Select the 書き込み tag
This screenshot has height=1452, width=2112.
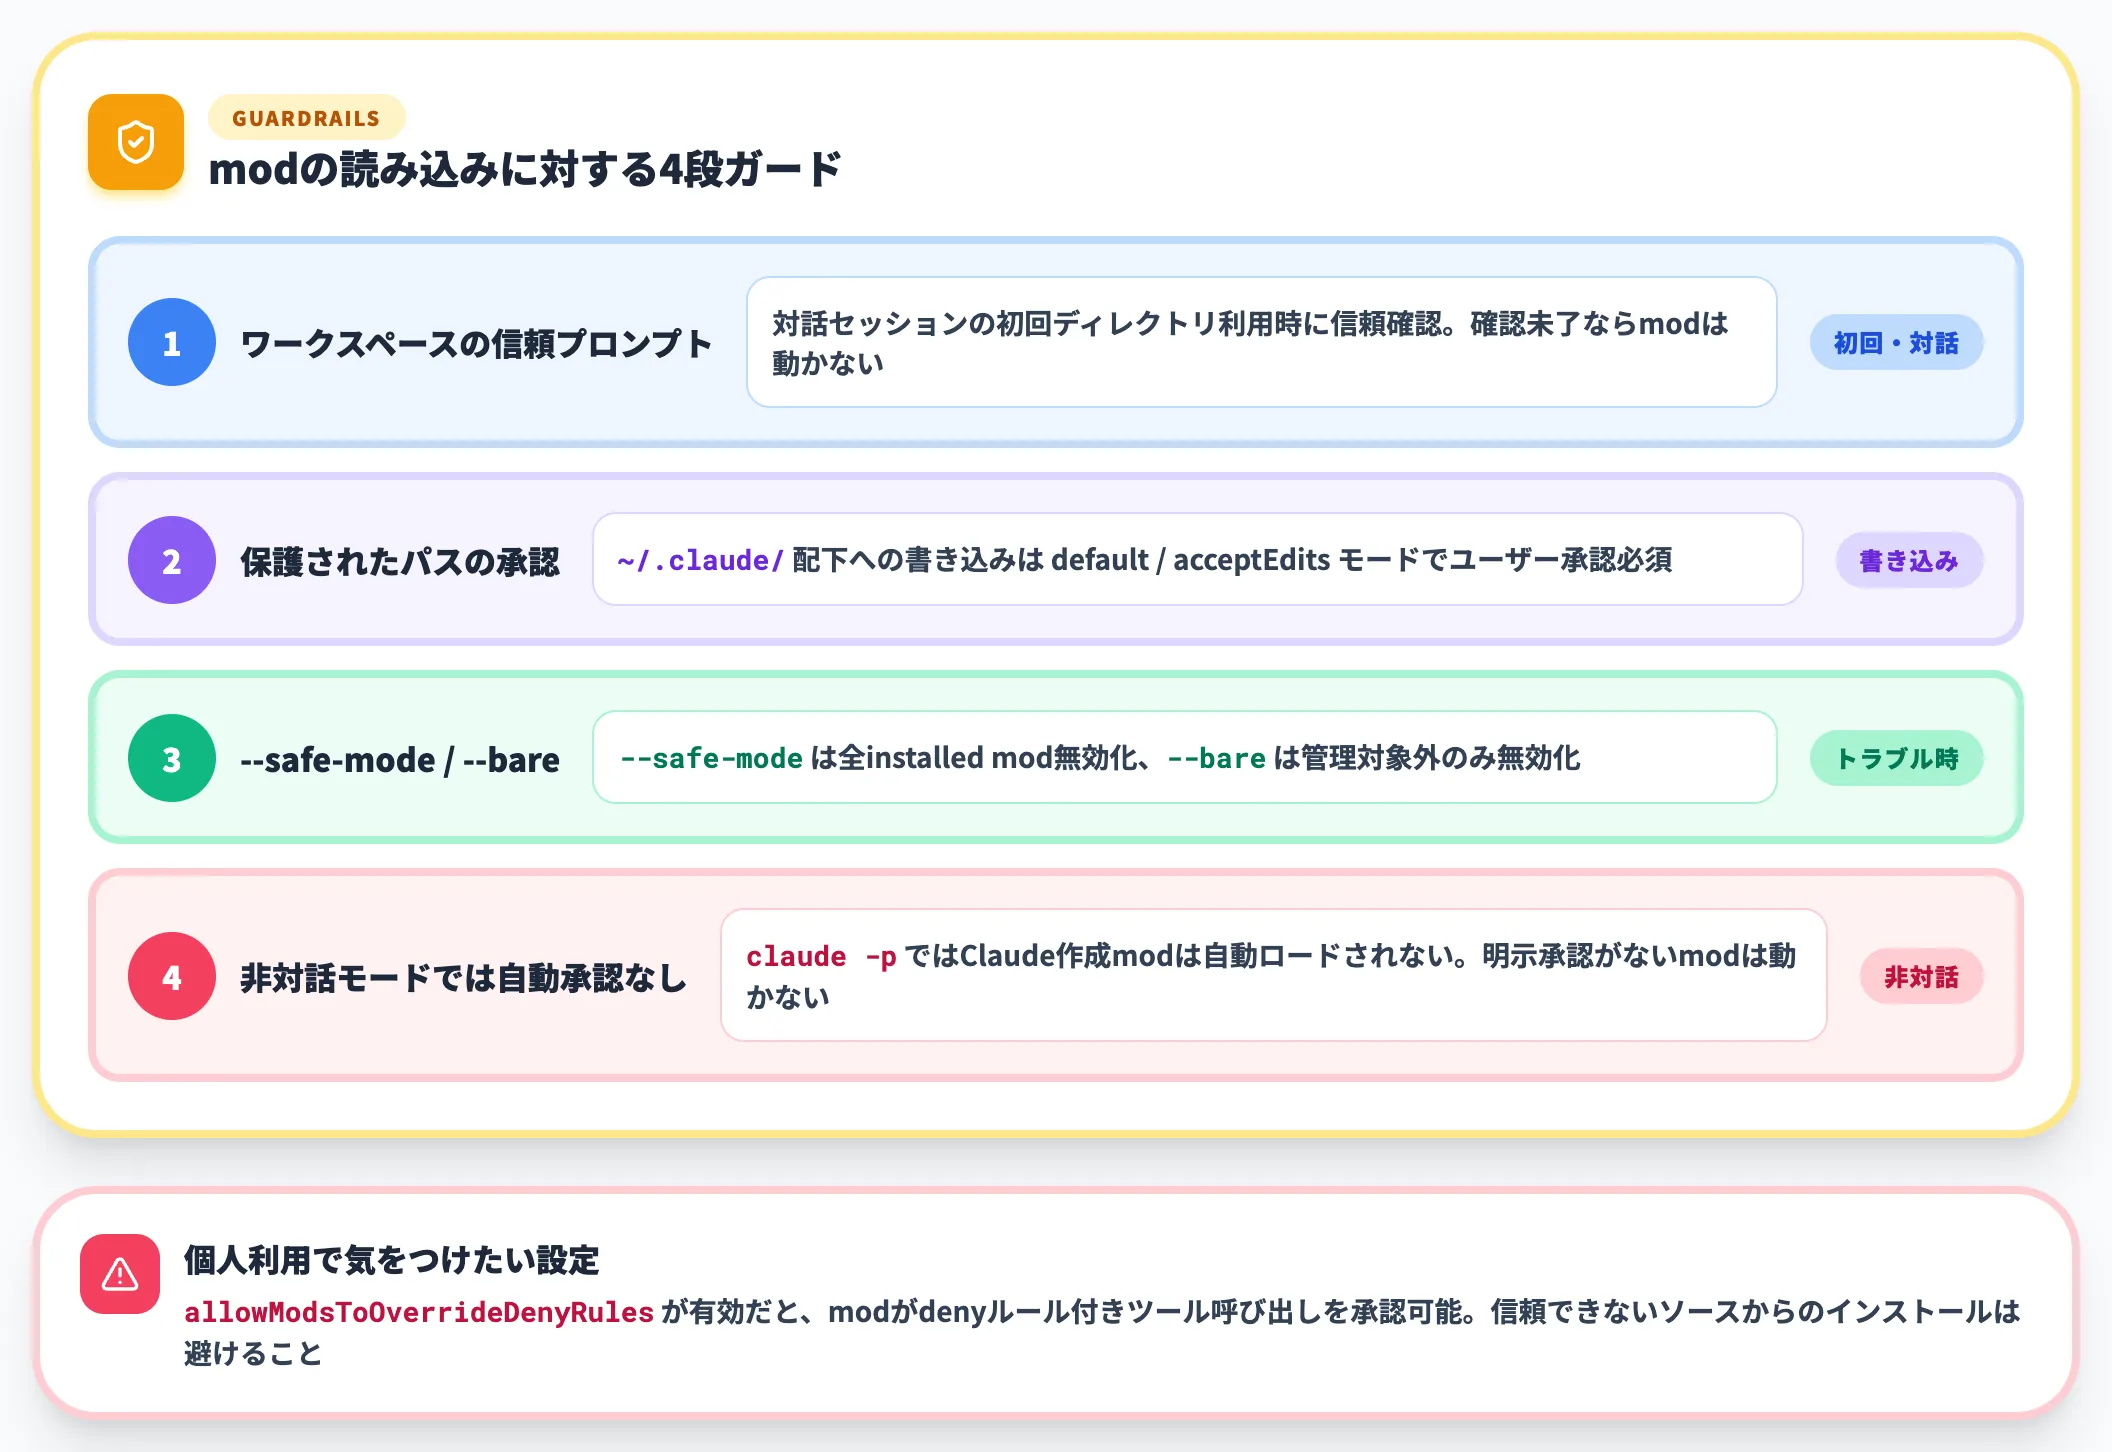pos(1909,560)
